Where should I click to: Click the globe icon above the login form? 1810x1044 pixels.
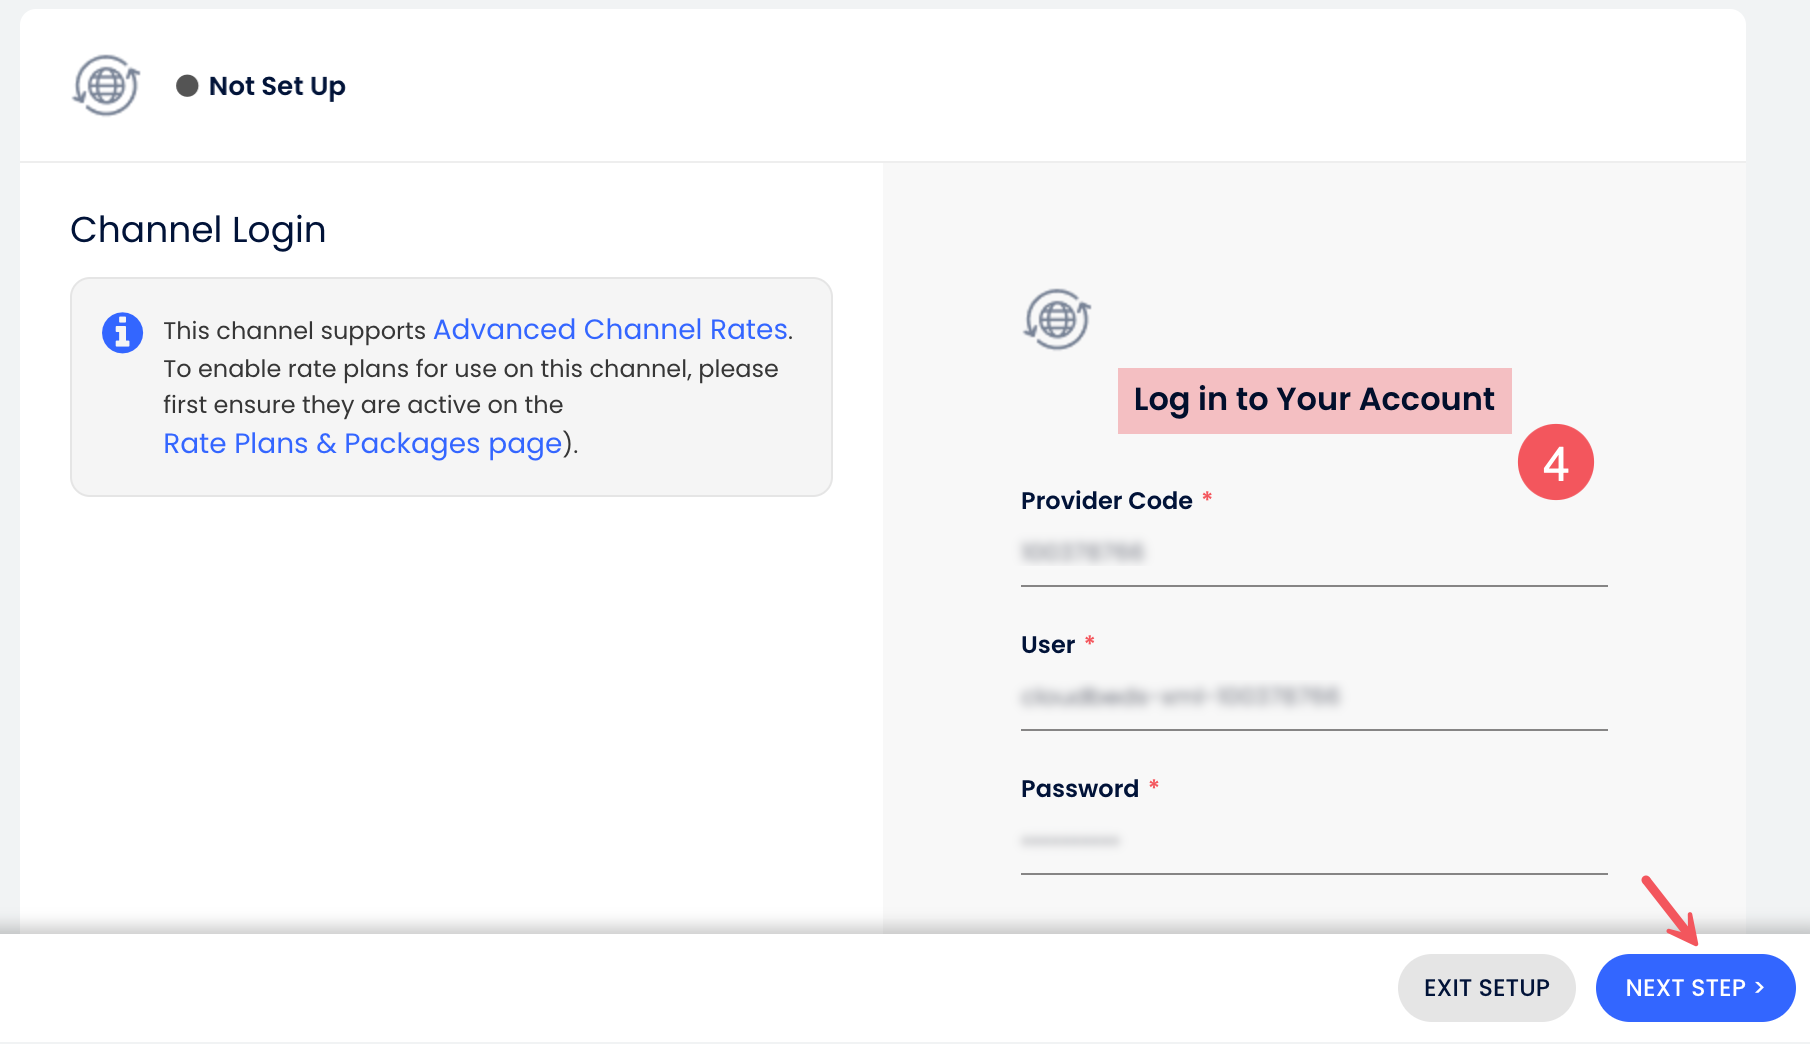(x=1057, y=320)
